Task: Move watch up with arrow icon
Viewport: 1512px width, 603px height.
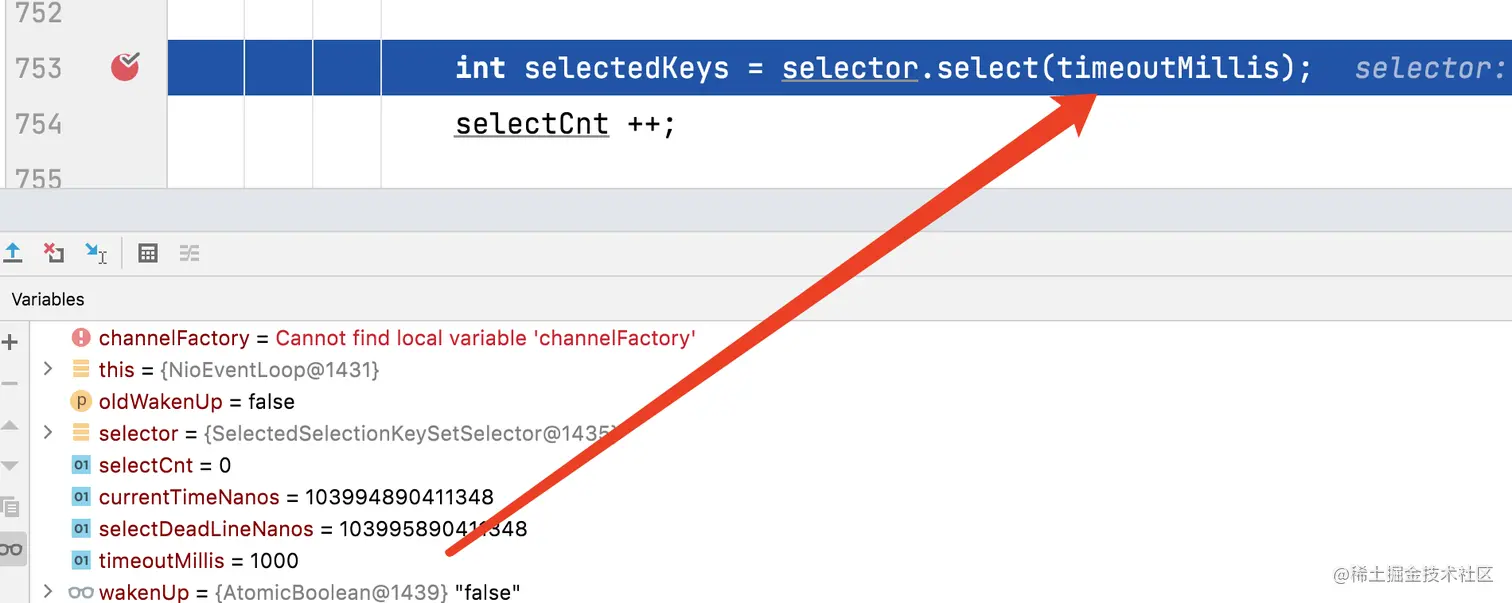Action: click(x=11, y=425)
